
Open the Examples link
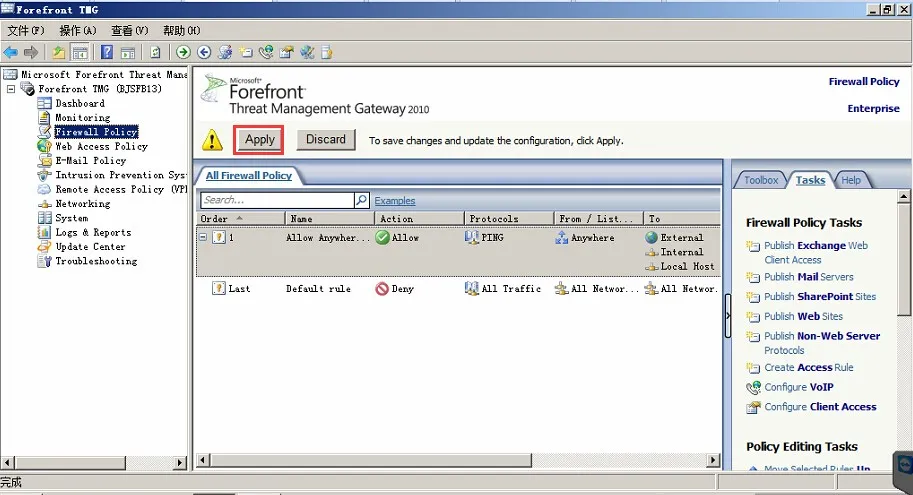point(395,201)
